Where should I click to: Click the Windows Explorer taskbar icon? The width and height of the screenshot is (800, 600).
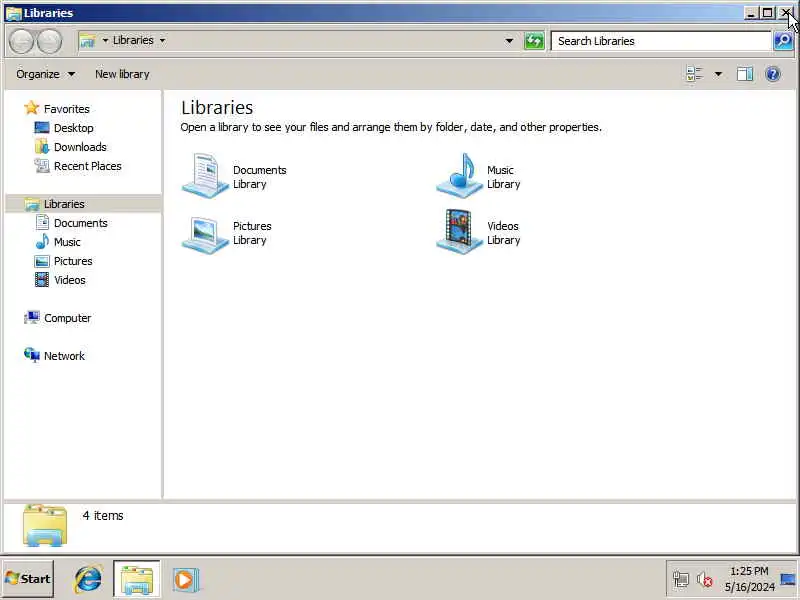click(x=137, y=579)
